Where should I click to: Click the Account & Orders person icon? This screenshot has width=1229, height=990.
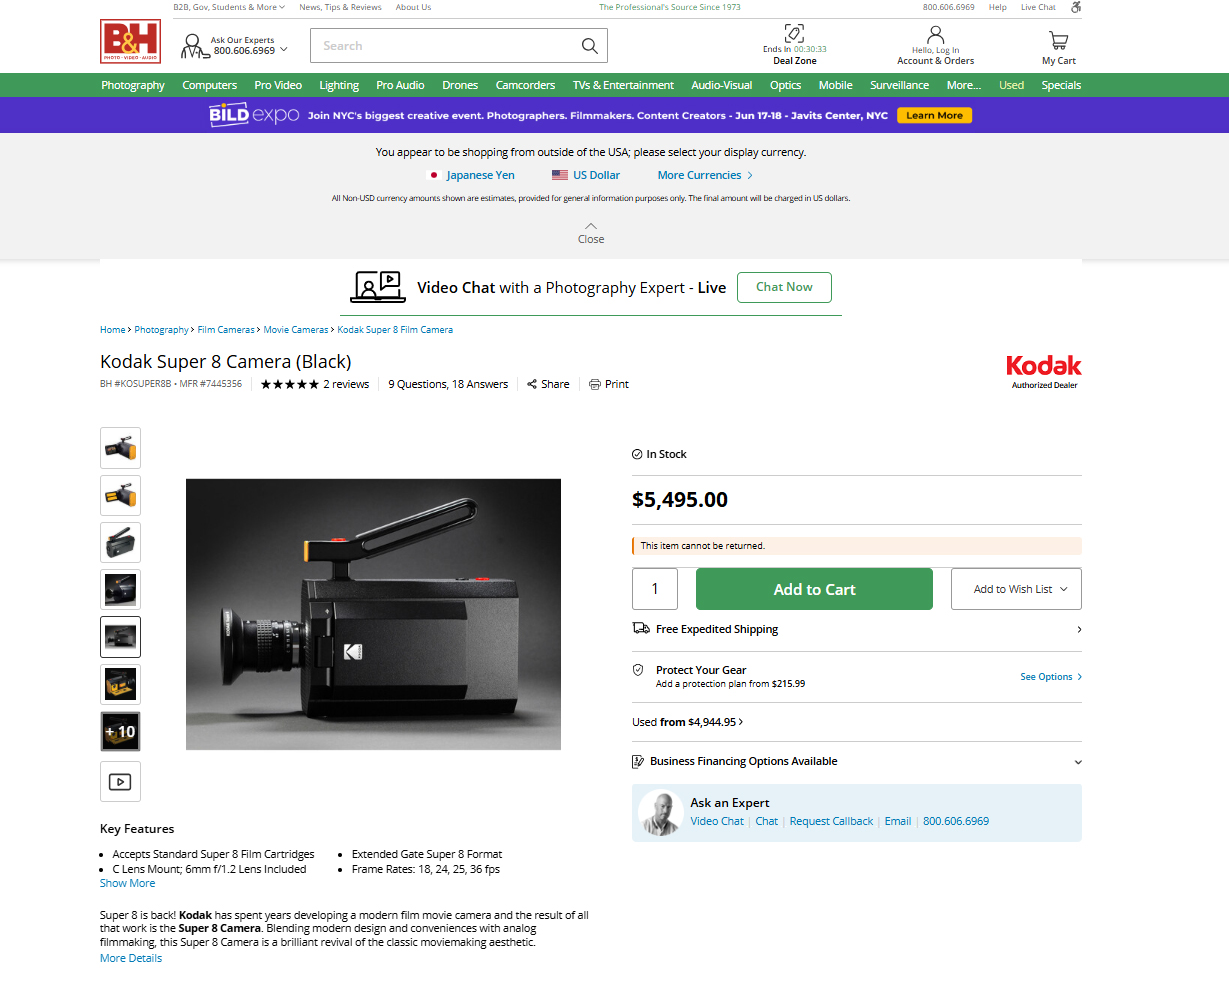(x=935, y=35)
